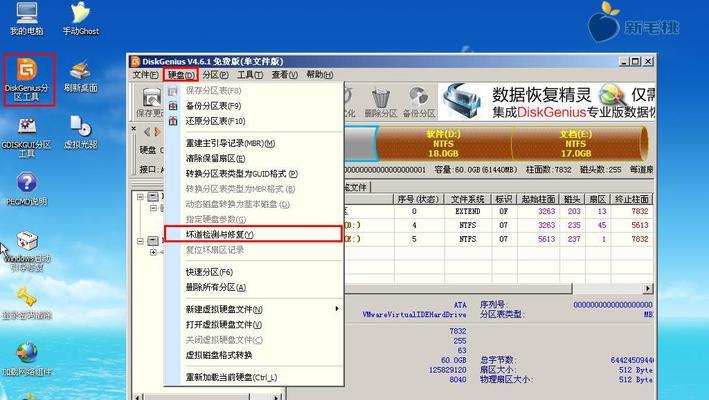Click the 磁头 value 203
Viewport: 709px width, 400px height.
click(x=574, y=212)
